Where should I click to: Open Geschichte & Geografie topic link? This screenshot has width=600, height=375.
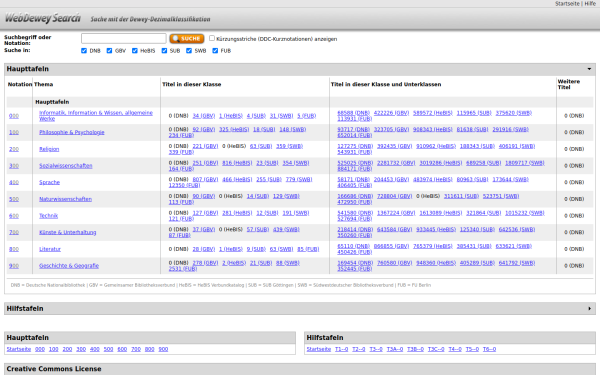69,266
